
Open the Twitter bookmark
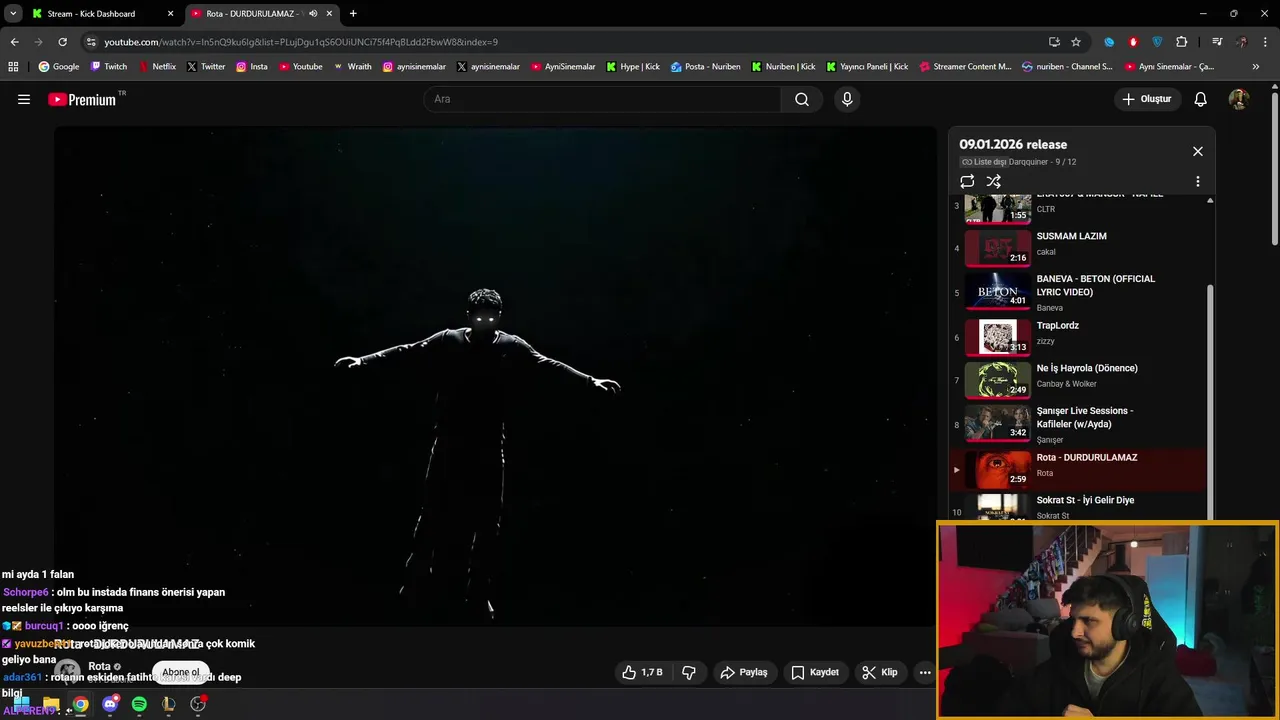(206, 67)
